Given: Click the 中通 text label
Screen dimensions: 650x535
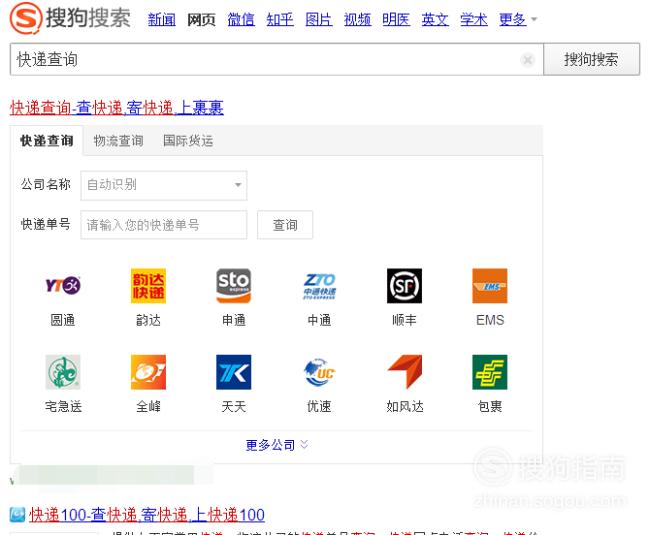Looking at the screenshot, I should tap(319, 320).
